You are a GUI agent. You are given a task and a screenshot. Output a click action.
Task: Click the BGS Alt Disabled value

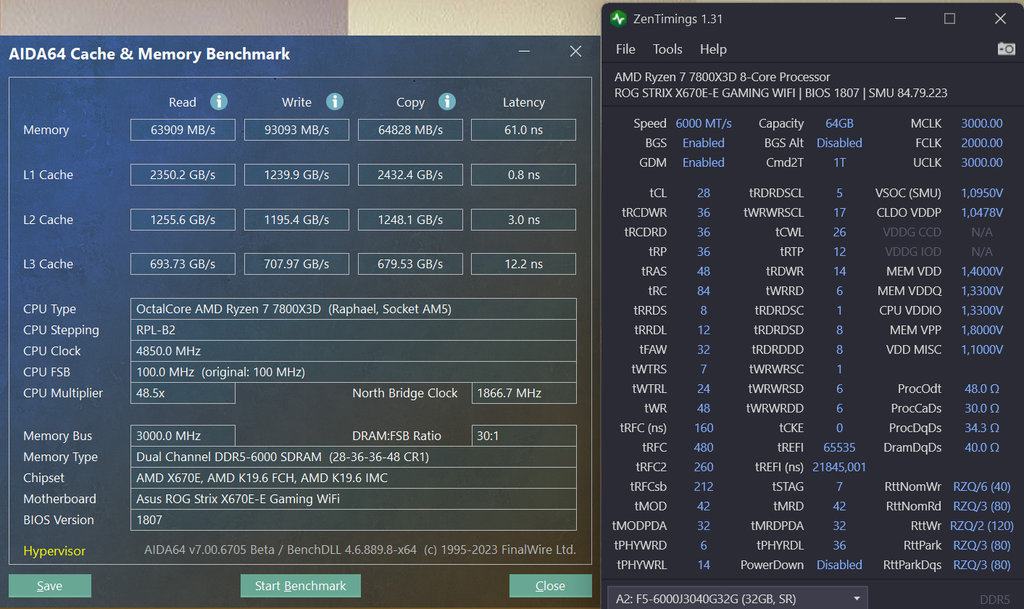[839, 143]
